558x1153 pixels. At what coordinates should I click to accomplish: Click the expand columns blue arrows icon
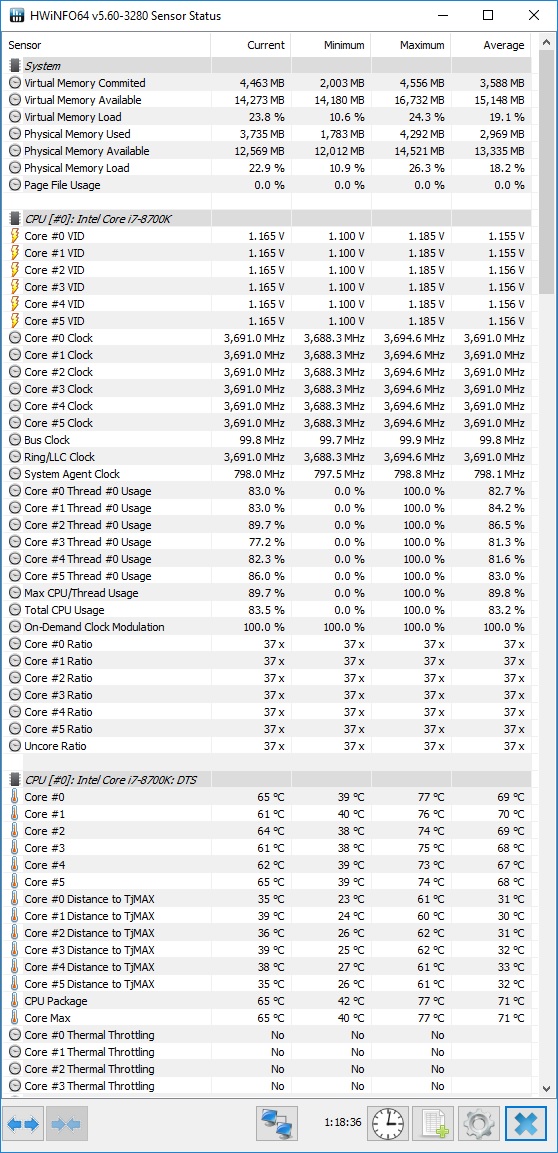[24, 1124]
